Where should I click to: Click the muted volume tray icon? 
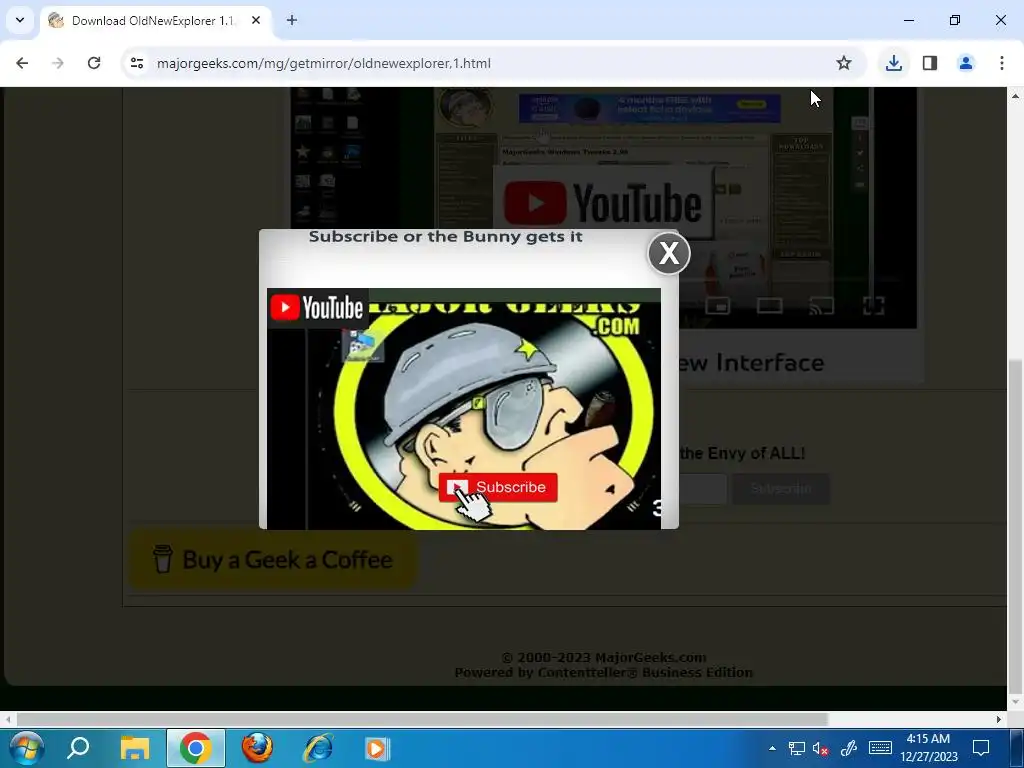tap(821, 748)
